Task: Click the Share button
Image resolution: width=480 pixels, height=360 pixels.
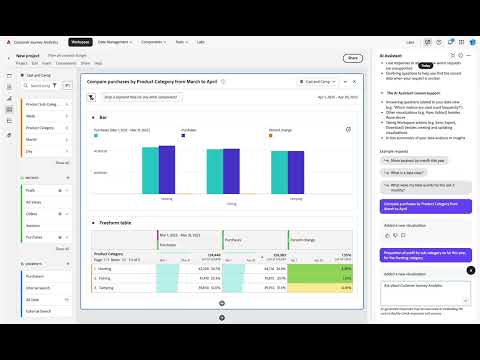Action: coord(353,58)
